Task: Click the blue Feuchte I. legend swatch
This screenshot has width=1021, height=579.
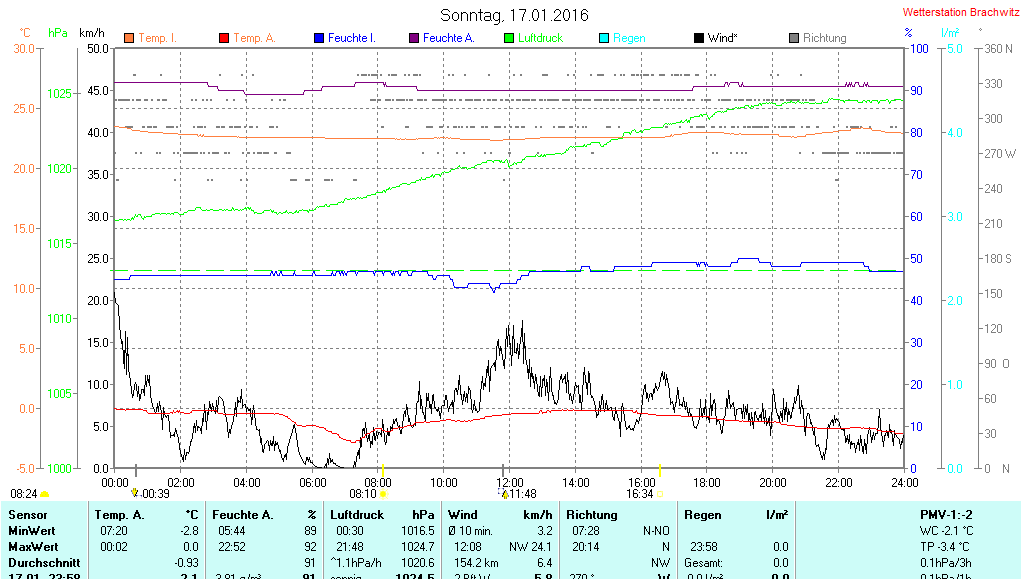Action: click(x=319, y=38)
